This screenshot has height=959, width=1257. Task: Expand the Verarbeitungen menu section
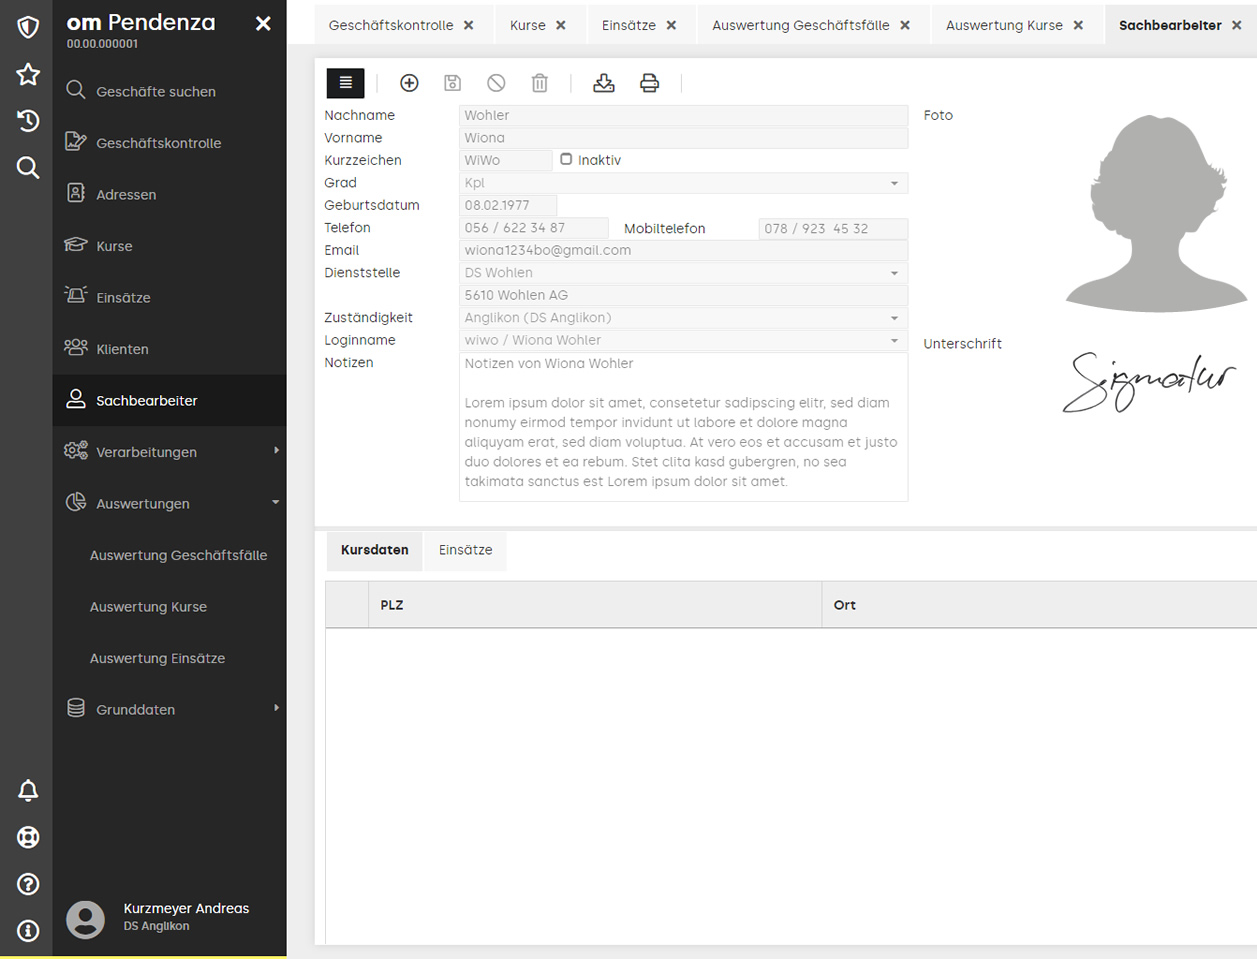coord(170,452)
